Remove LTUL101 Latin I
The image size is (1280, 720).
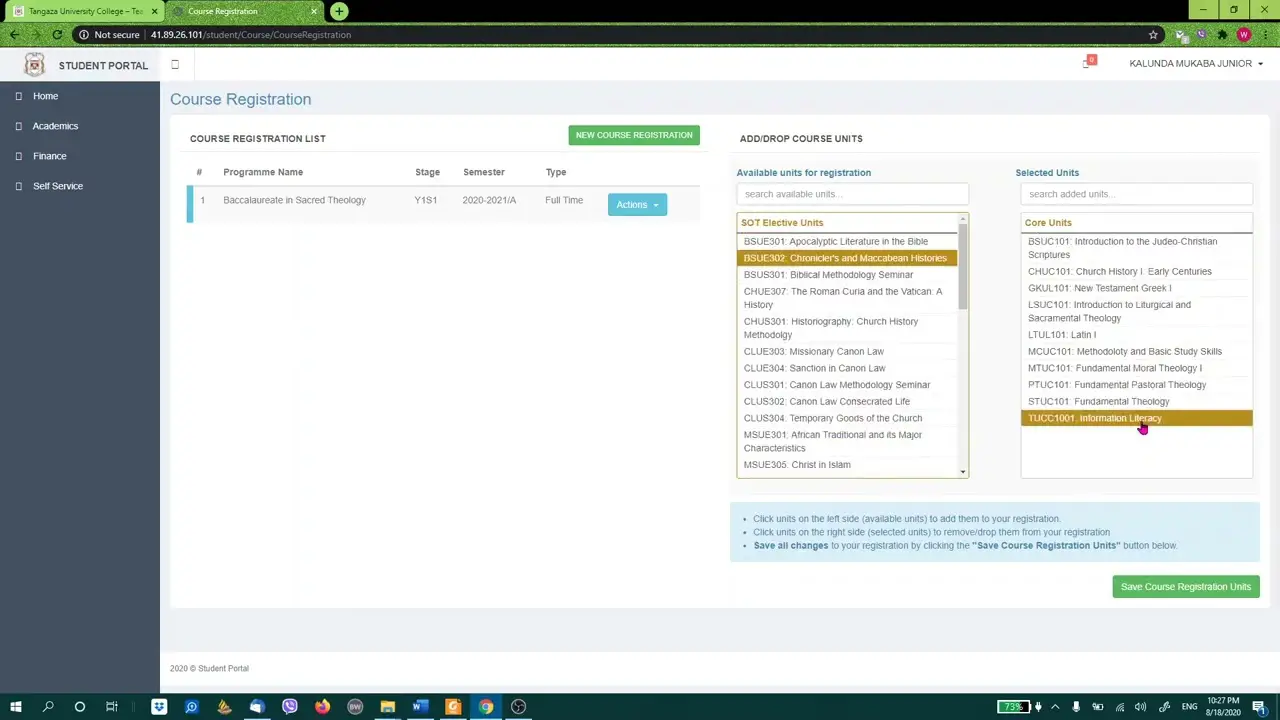[x=1137, y=335]
